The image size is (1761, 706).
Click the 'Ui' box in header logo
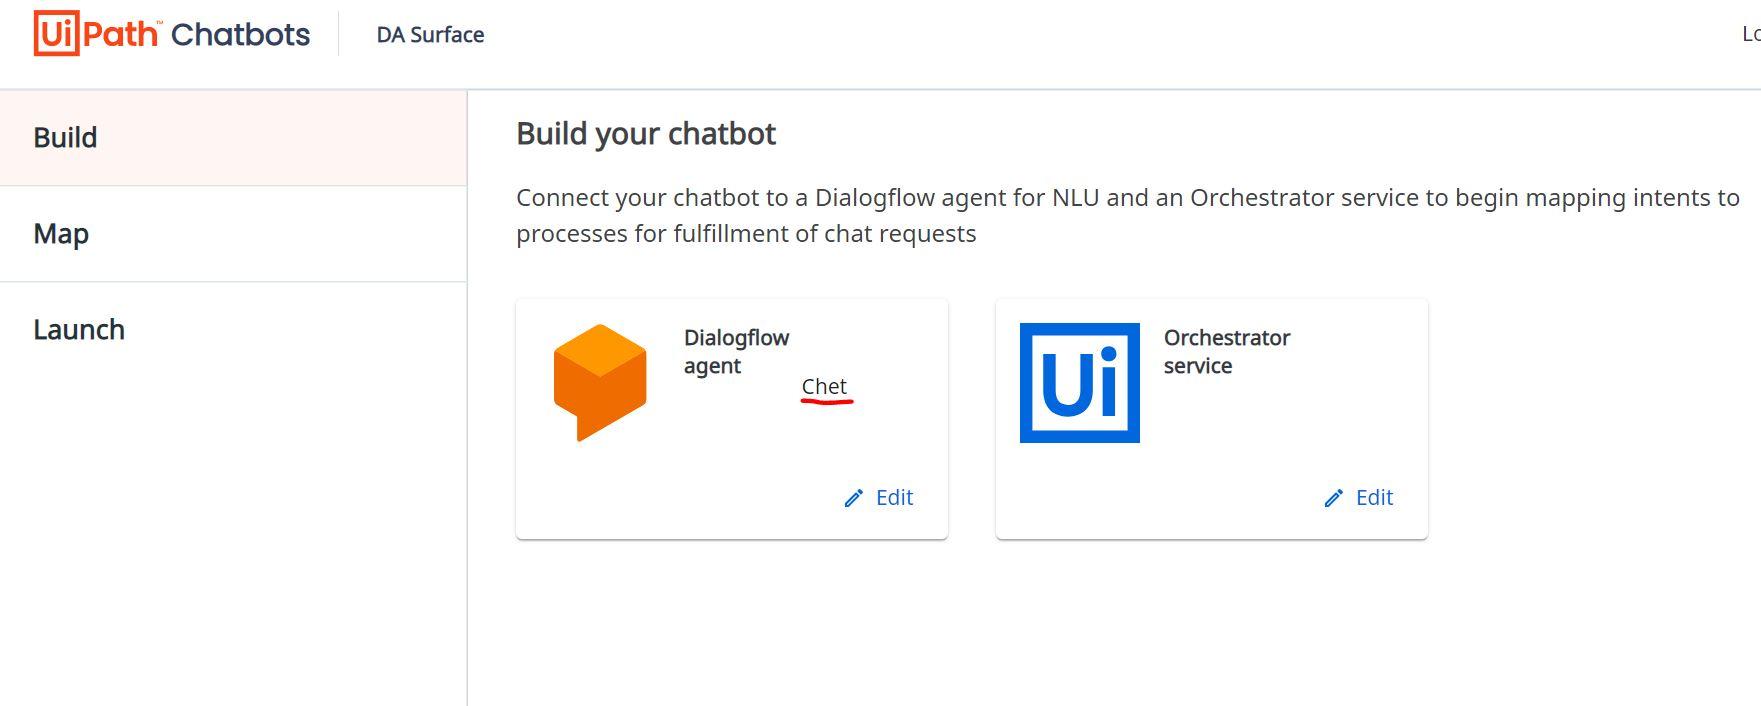pyautogui.click(x=56, y=34)
